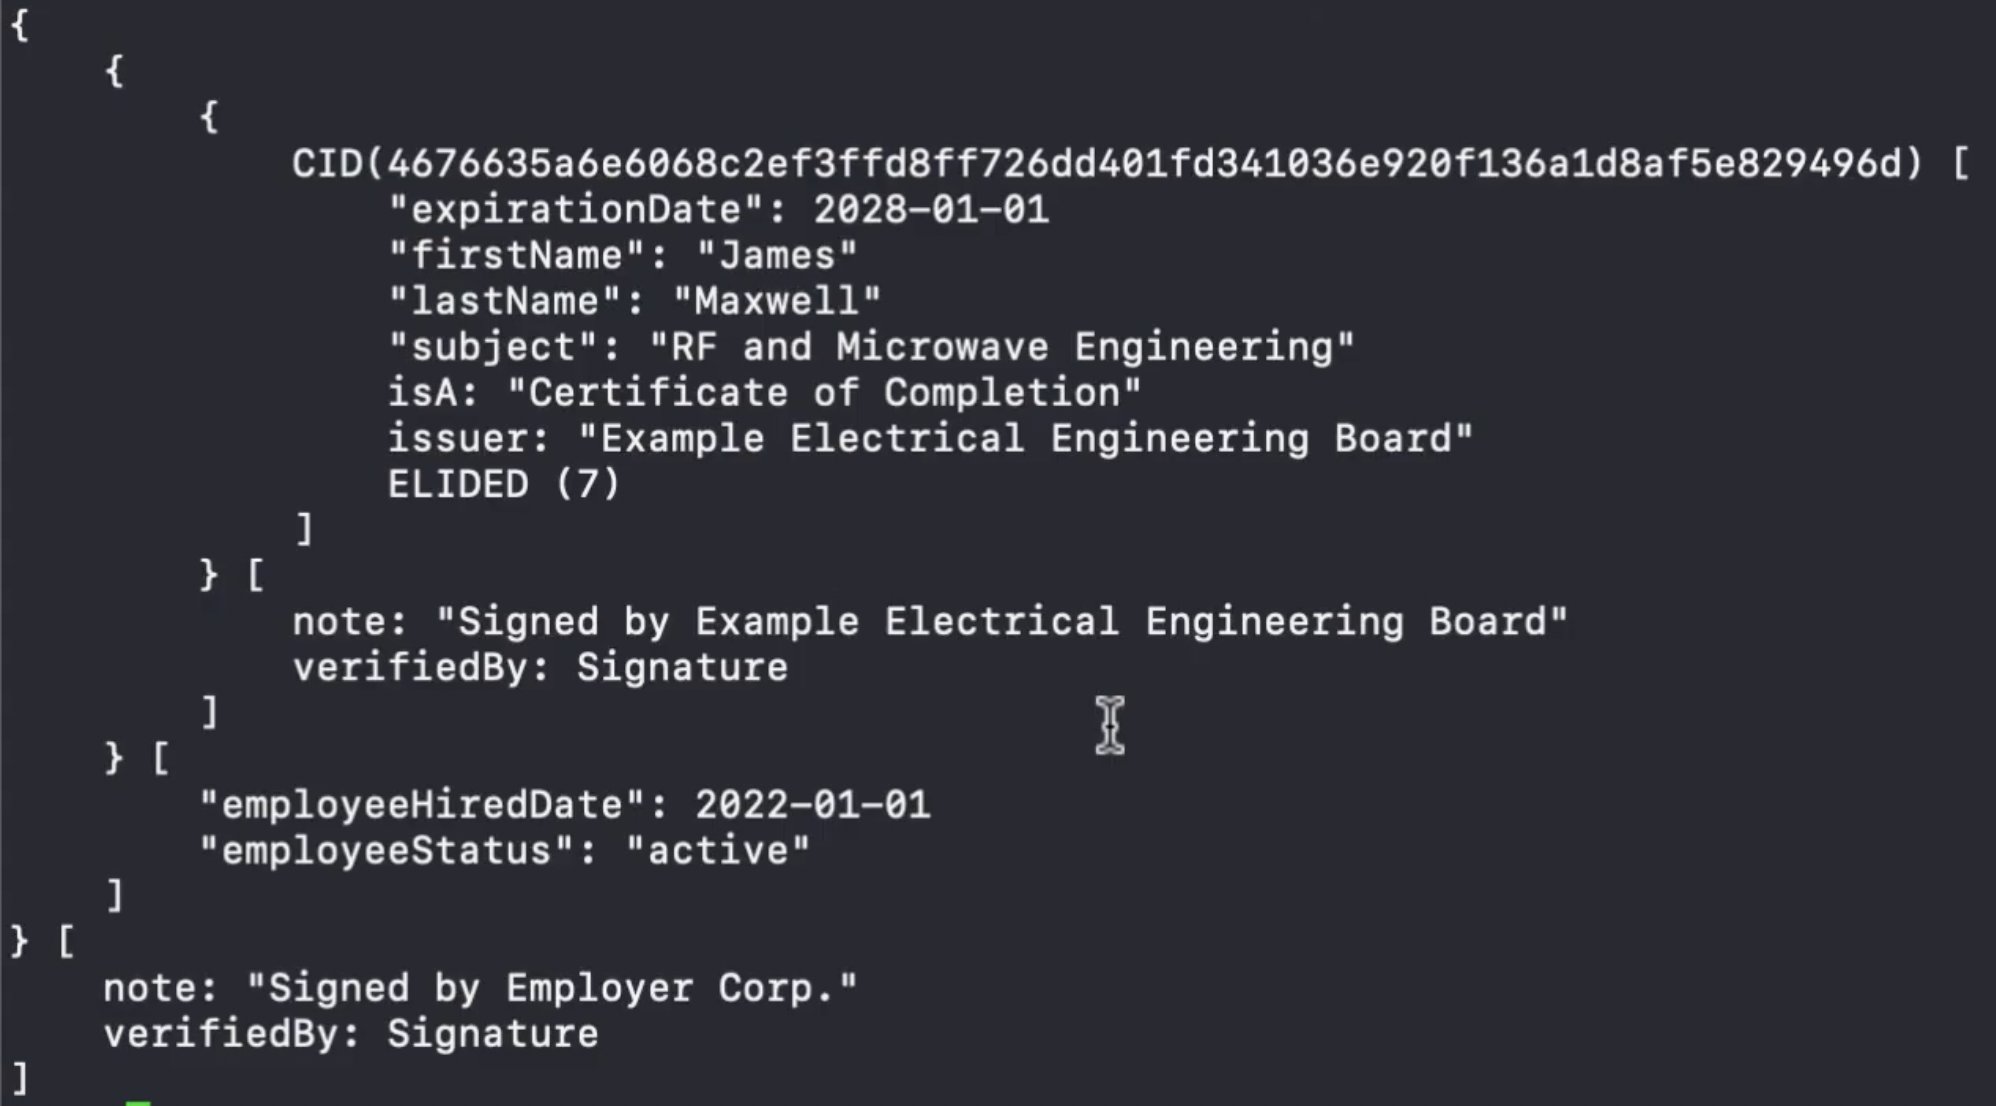Click the employeeHiredDate value 2022-01-01
Image resolution: width=1996 pixels, height=1106 pixels.
813,805
